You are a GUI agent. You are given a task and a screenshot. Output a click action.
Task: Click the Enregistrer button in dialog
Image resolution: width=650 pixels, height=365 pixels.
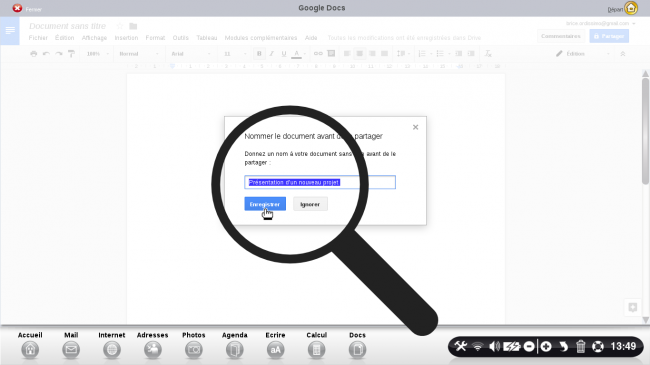[x=265, y=204]
